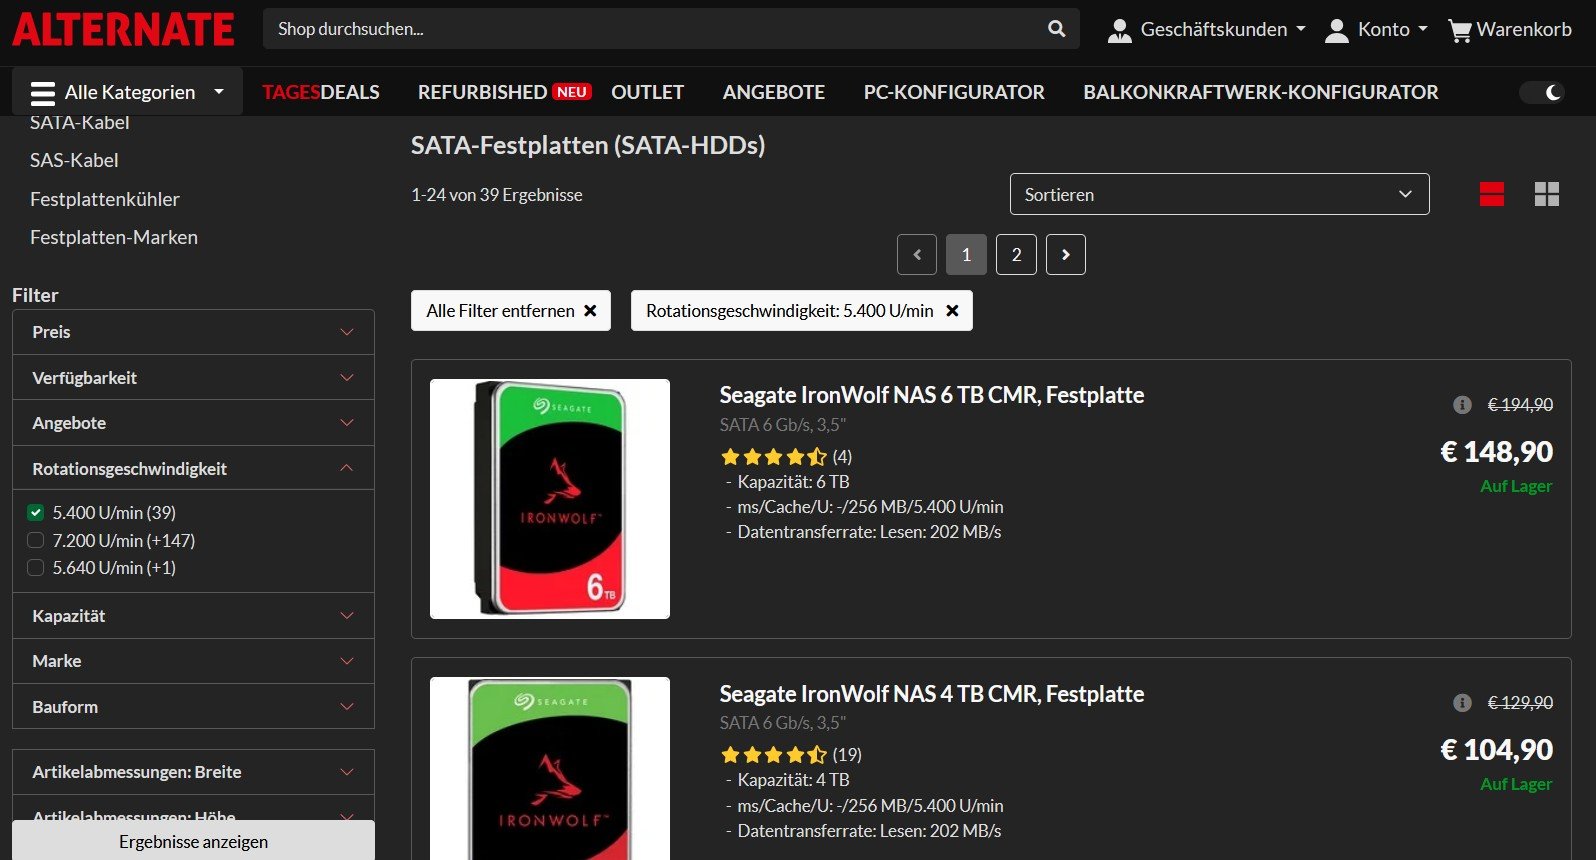Go to next results page arrow
This screenshot has width=1596, height=860.
[1066, 254]
